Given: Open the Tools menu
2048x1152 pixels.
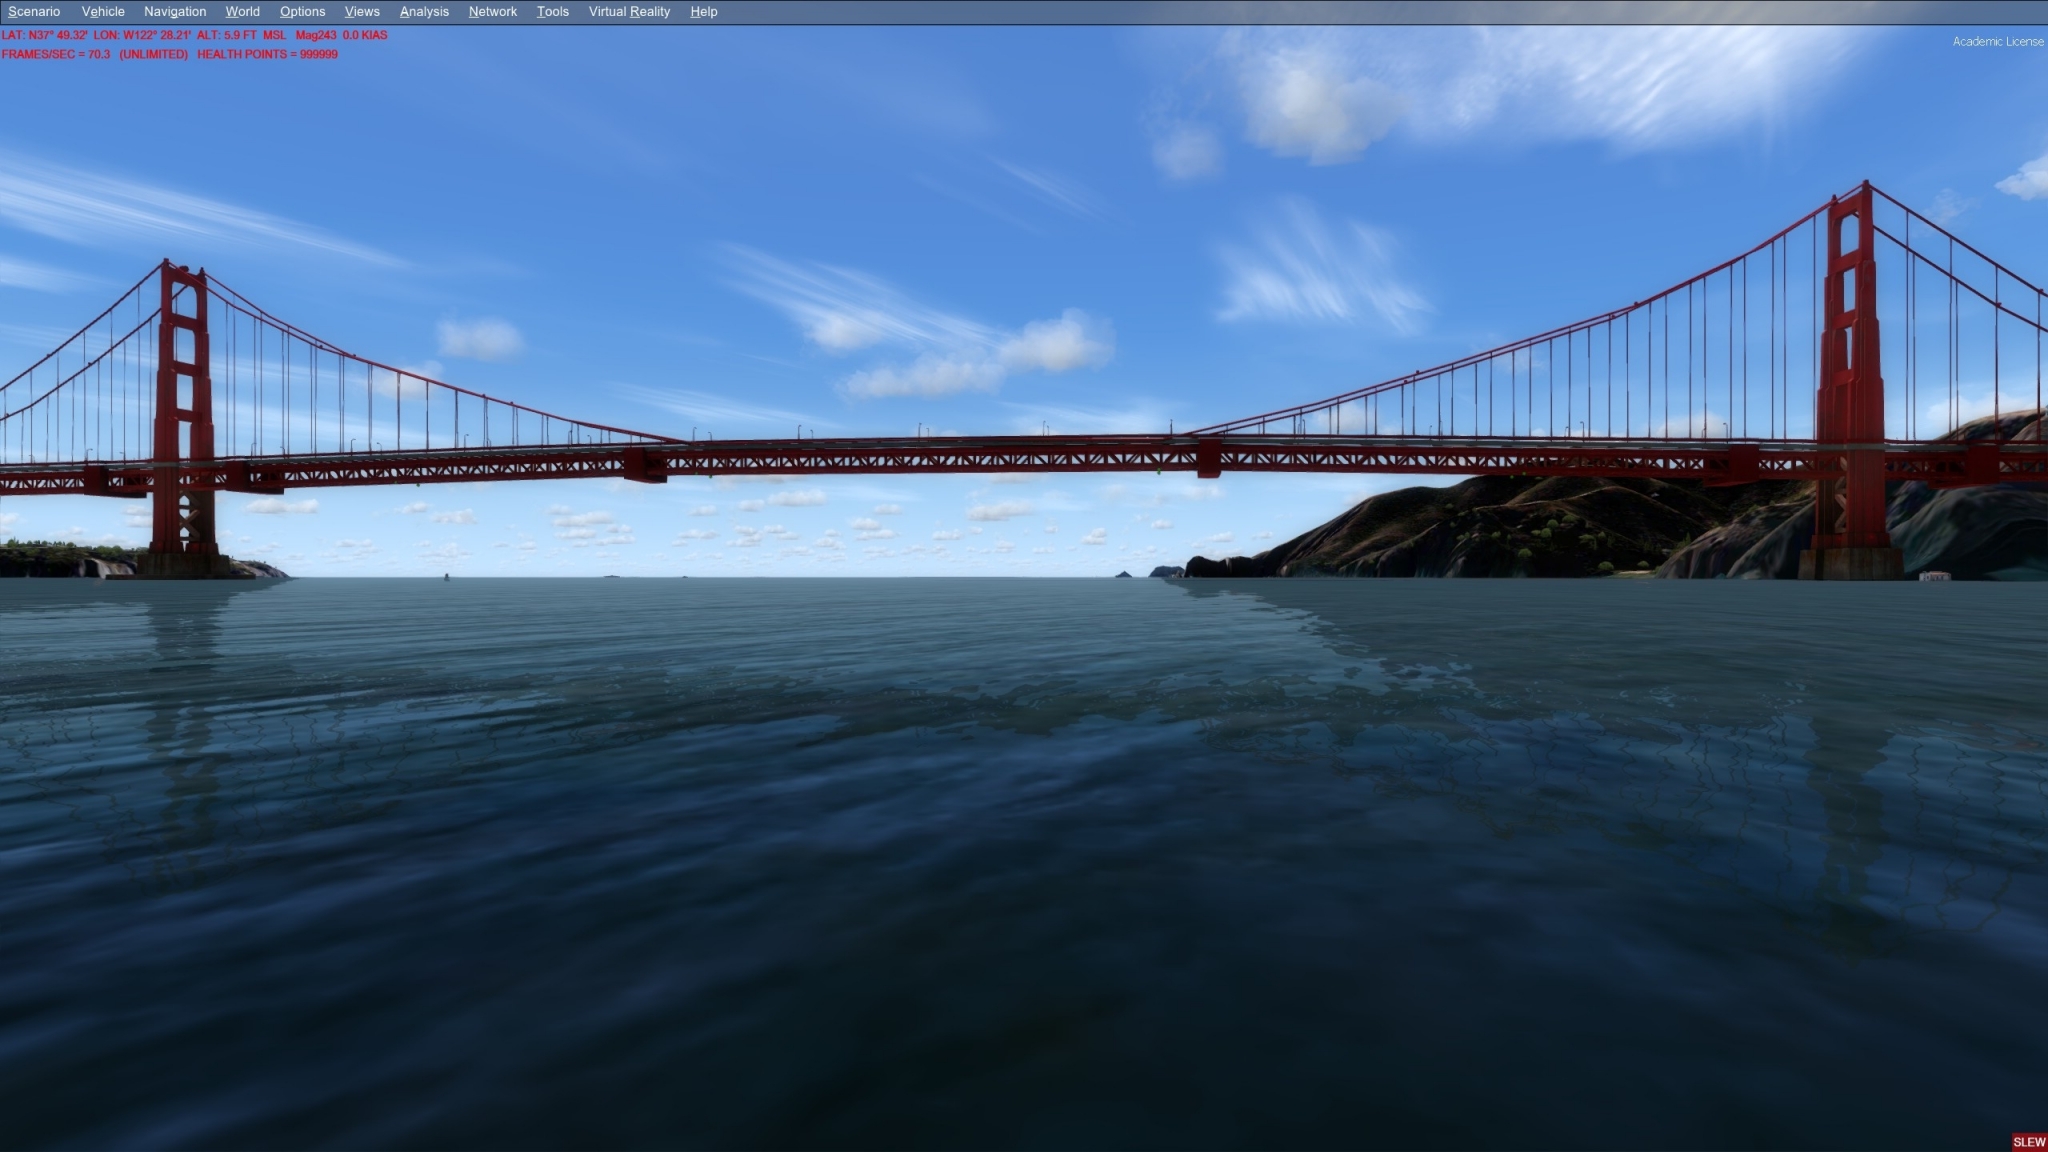Looking at the screenshot, I should pyautogui.click(x=552, y=12).
